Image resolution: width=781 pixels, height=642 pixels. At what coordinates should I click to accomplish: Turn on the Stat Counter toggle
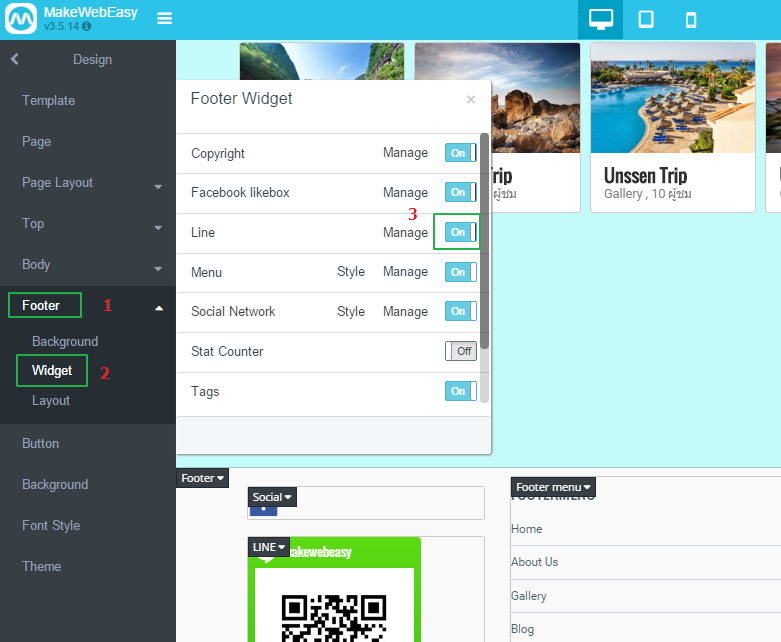(460, 351)
